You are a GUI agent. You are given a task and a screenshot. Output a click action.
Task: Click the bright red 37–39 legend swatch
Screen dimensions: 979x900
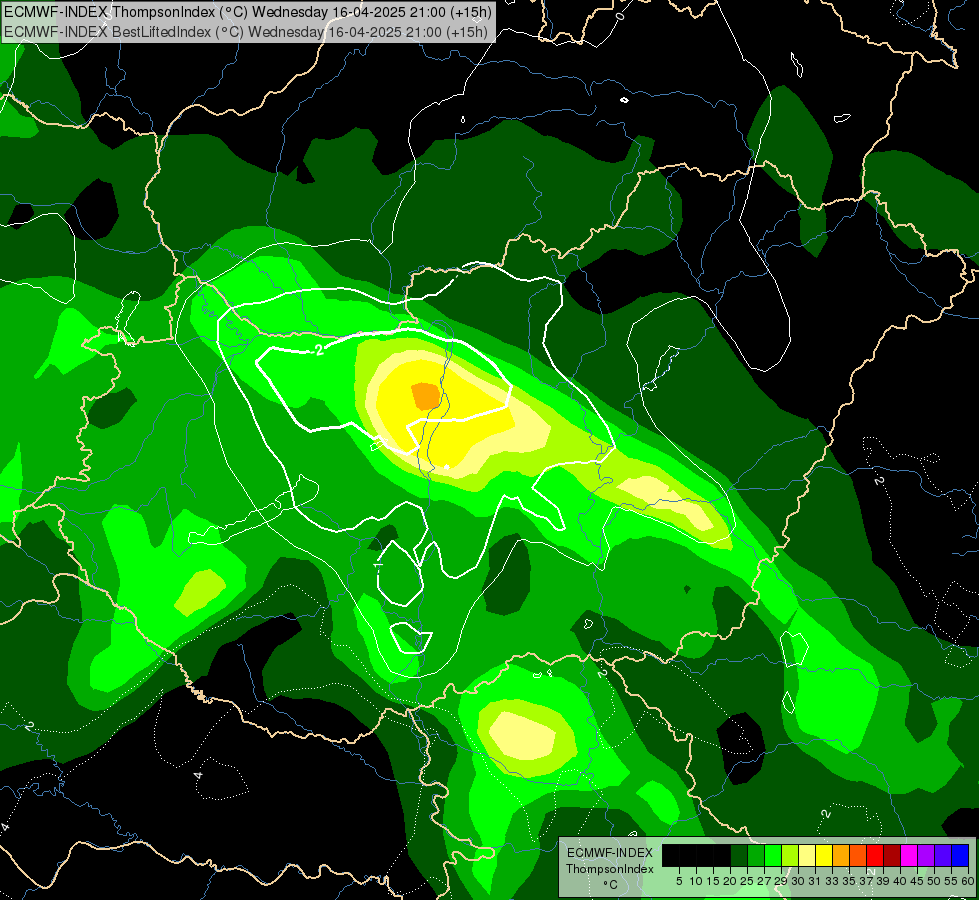(875, 855)
